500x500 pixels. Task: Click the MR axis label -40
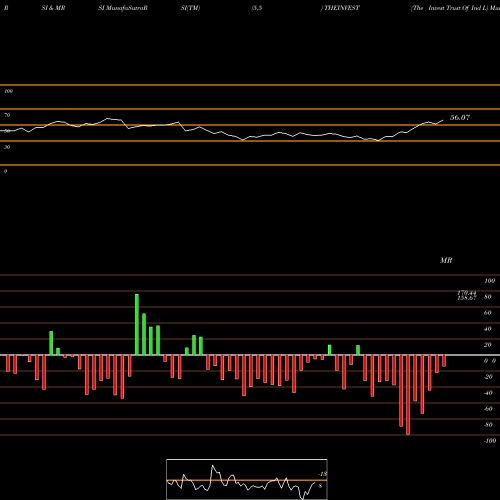488,393
